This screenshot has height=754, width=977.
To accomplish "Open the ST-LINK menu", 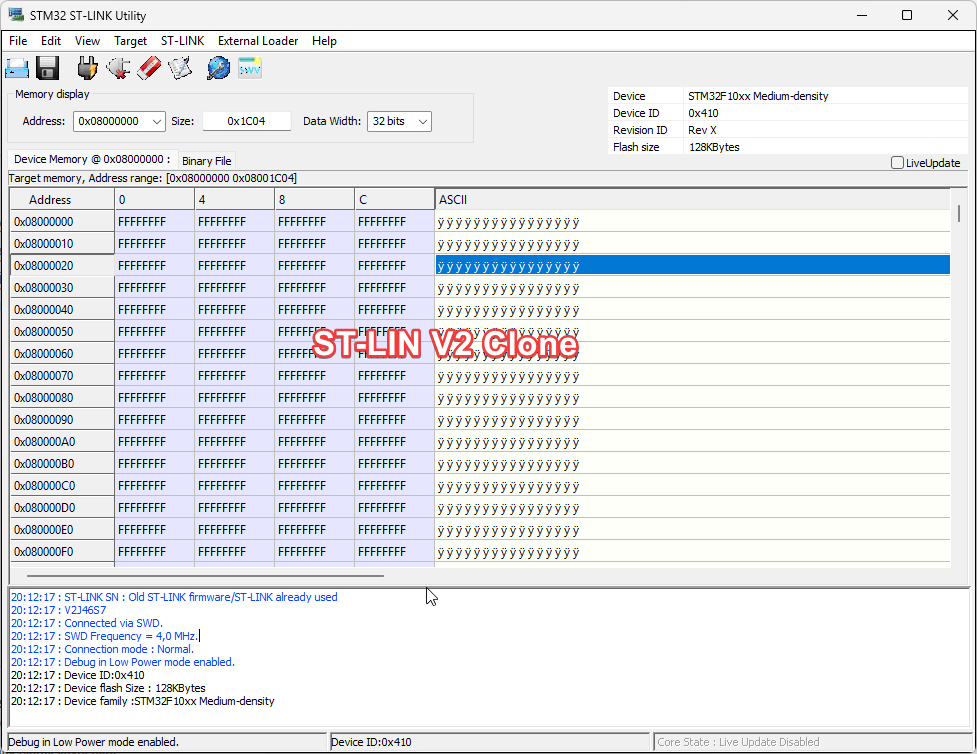I will point(183,41).
